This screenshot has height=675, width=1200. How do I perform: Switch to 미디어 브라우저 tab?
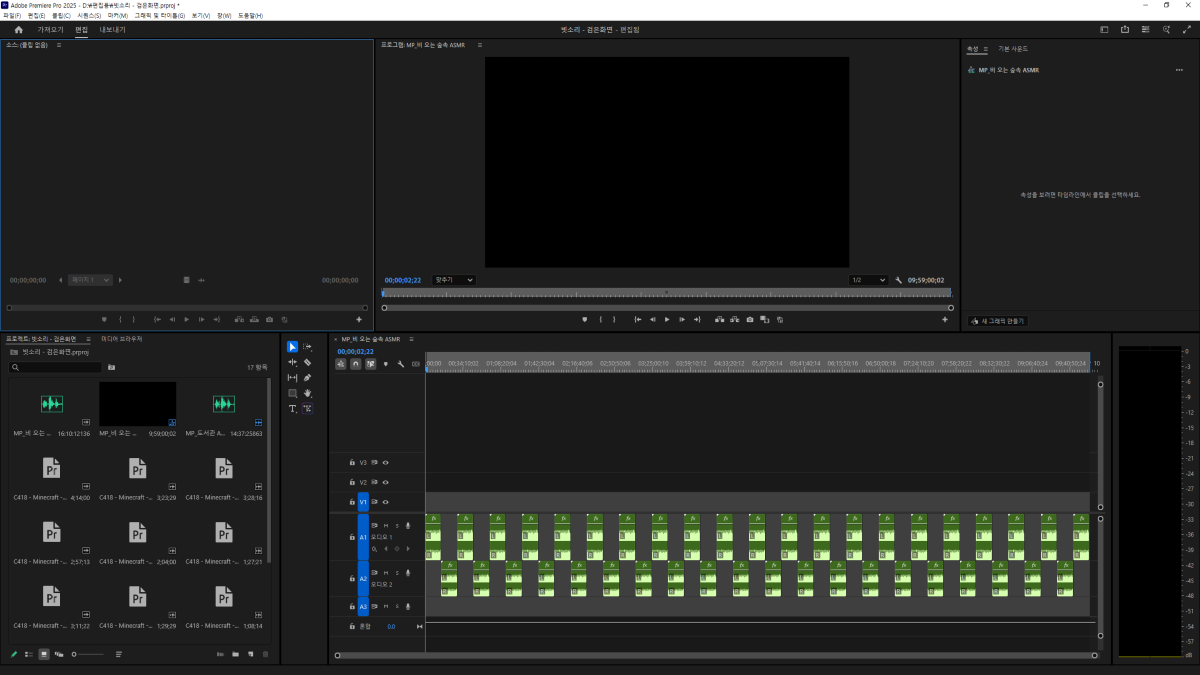122,339
